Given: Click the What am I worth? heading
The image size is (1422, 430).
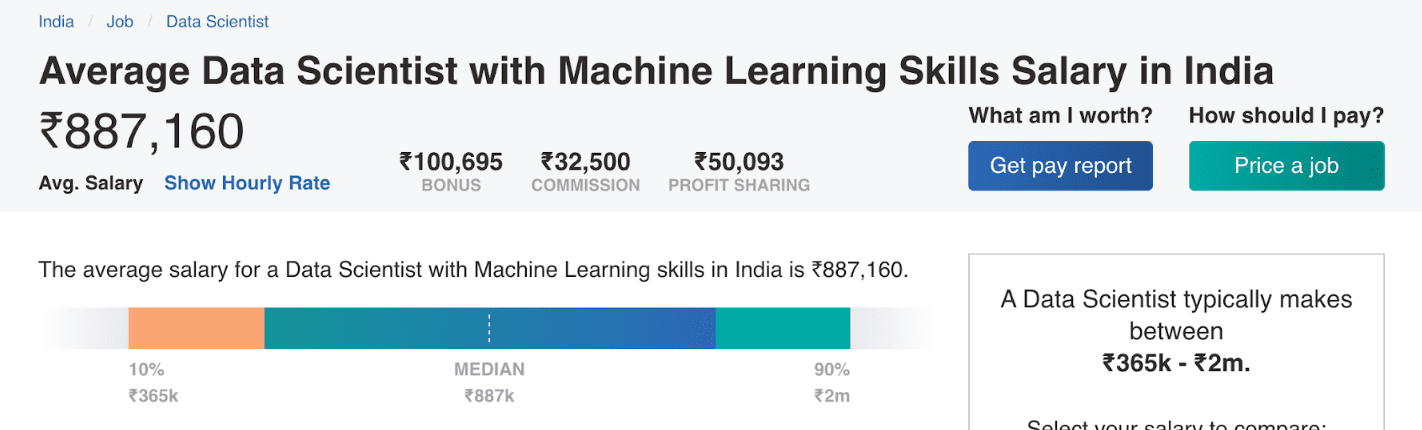Looking at the screenshot, I should tap(1060, 116).
